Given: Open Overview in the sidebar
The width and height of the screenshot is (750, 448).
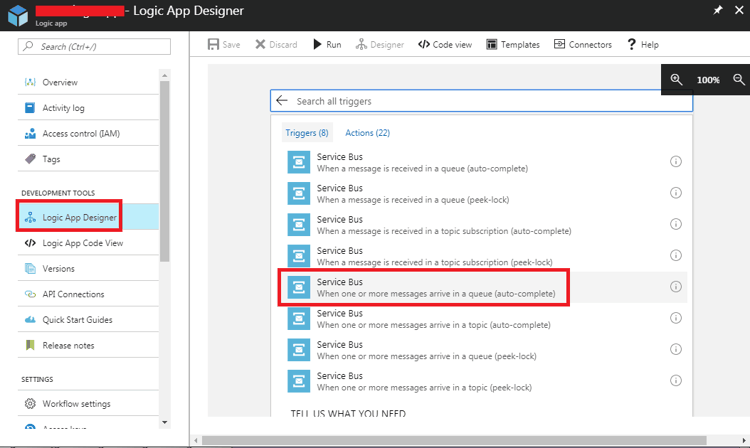Looking at the screenshot, I should 60,82.
